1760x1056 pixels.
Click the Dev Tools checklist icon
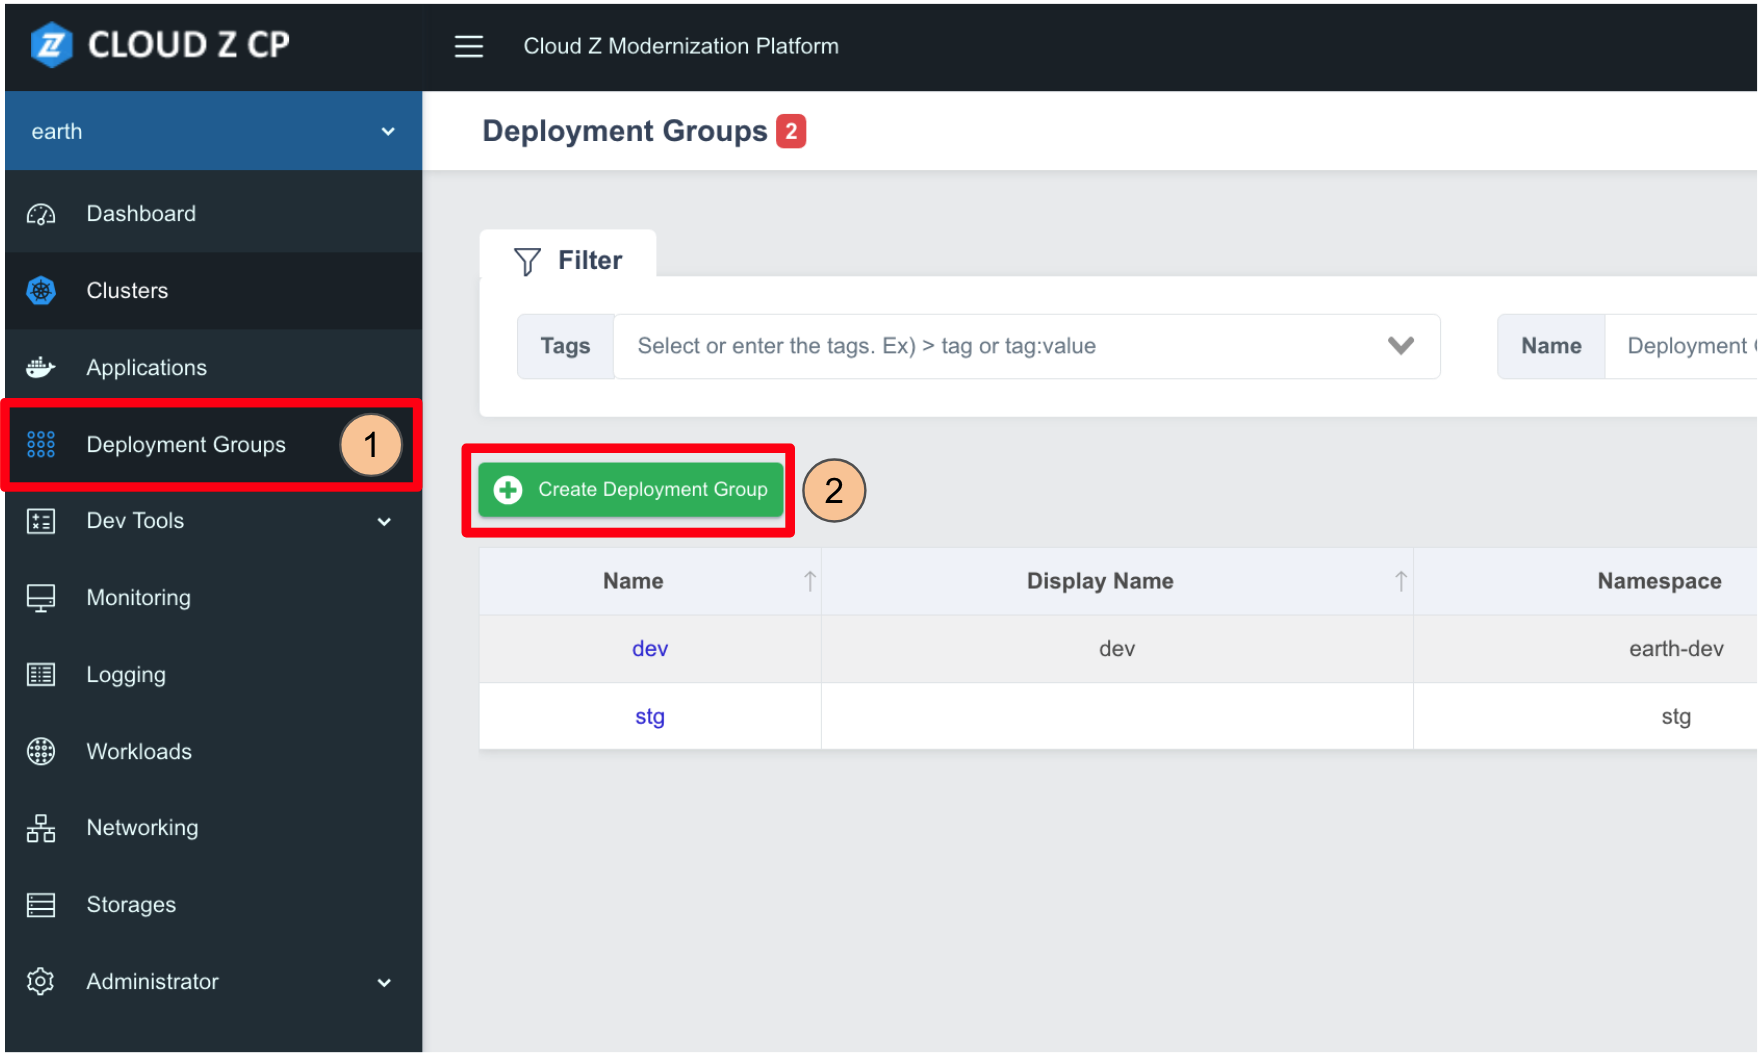(x=41, y=521)
